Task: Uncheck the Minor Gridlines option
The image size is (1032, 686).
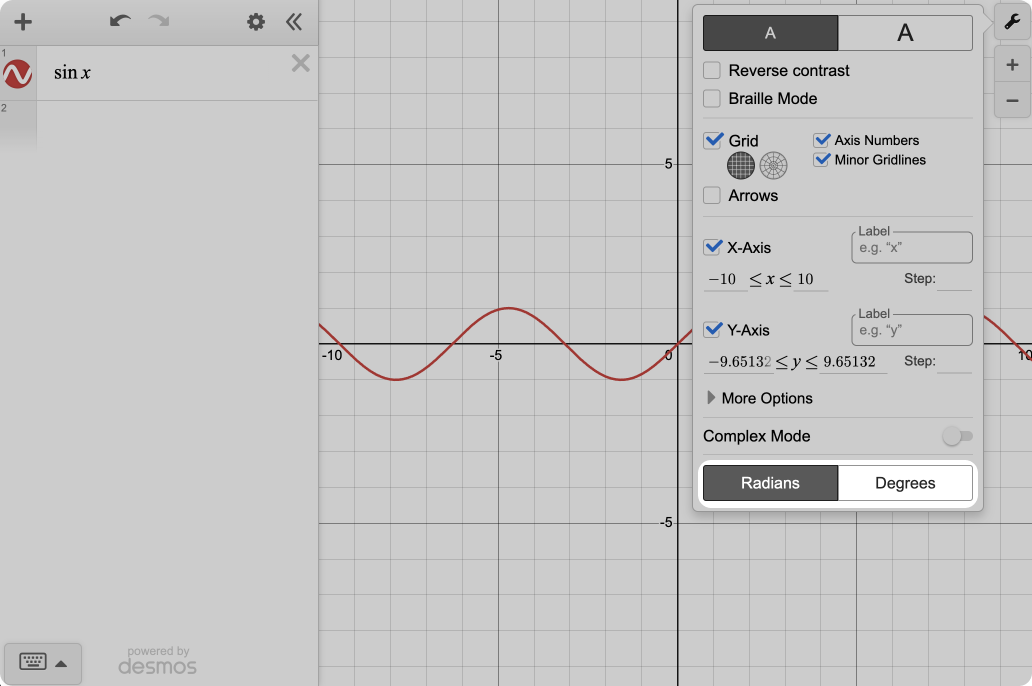Action: pos(822,160)
